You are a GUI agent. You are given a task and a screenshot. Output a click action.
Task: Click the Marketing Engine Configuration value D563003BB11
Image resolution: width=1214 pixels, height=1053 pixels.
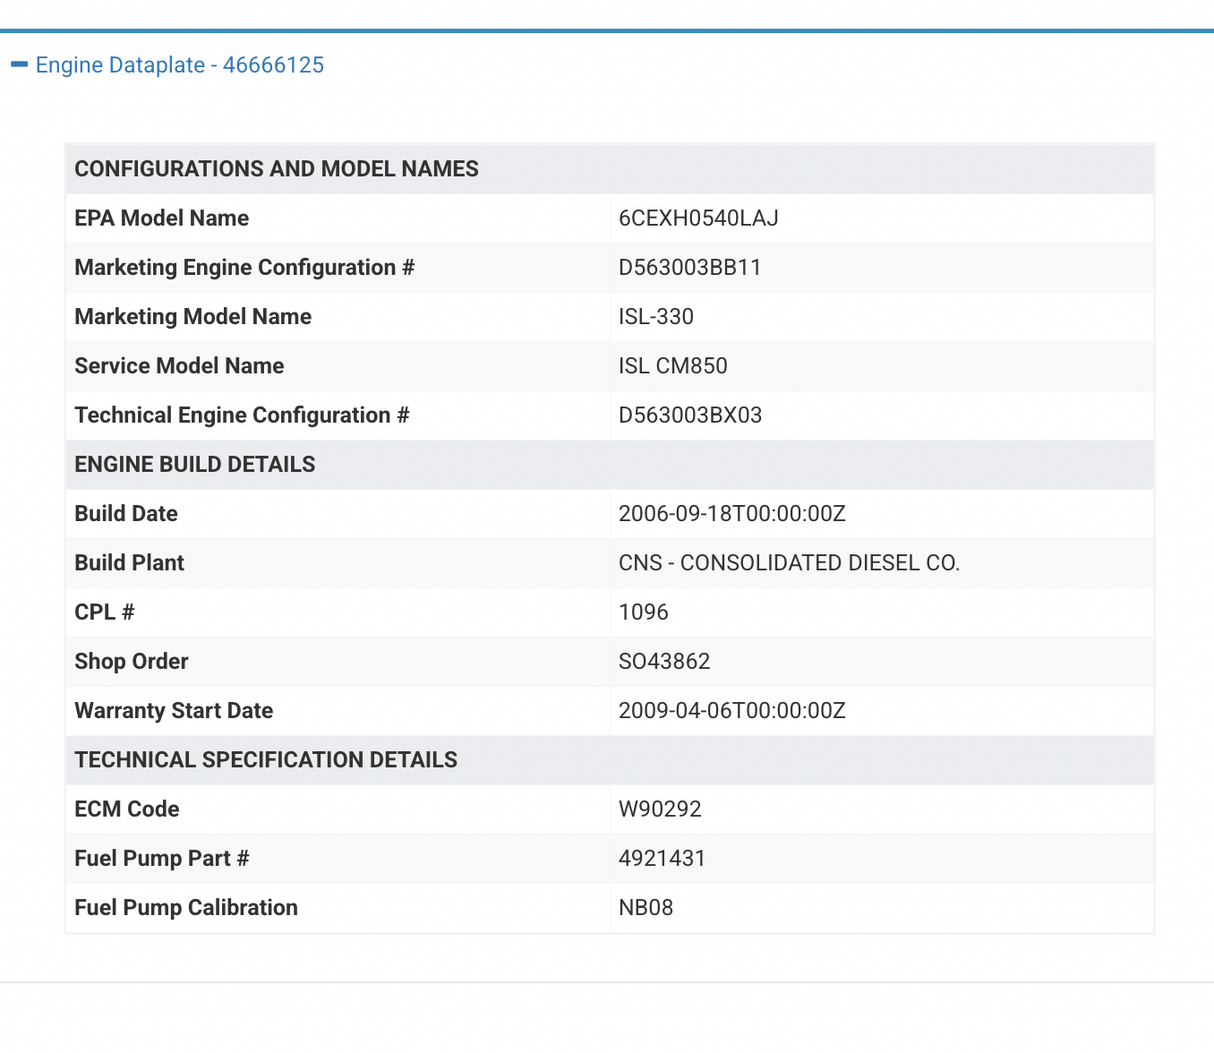click(x=689, y=267)
